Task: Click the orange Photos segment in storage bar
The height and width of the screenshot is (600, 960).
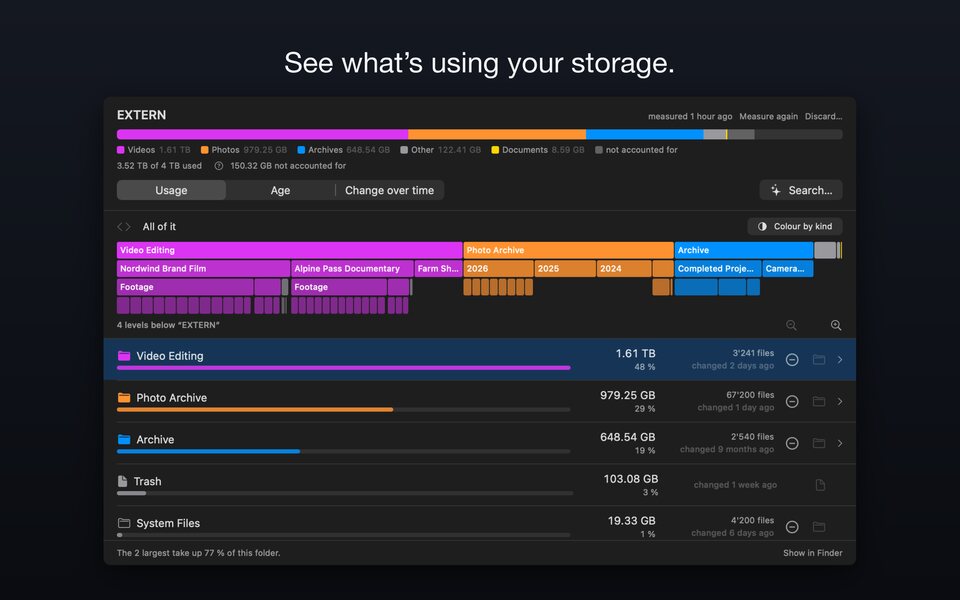Action: tap(497, 134)
